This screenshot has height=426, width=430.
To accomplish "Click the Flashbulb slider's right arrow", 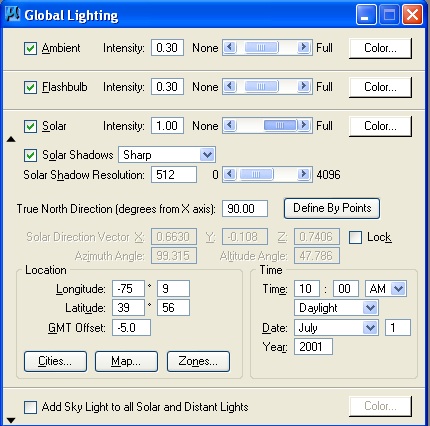I will pos(303,86).
